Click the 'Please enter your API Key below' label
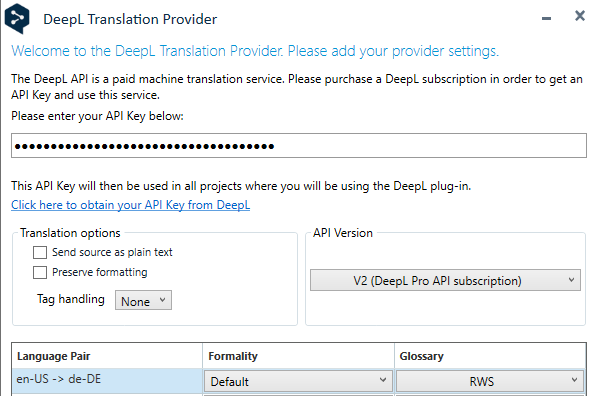Screen dimensions: 596x396 pos(97,116)
